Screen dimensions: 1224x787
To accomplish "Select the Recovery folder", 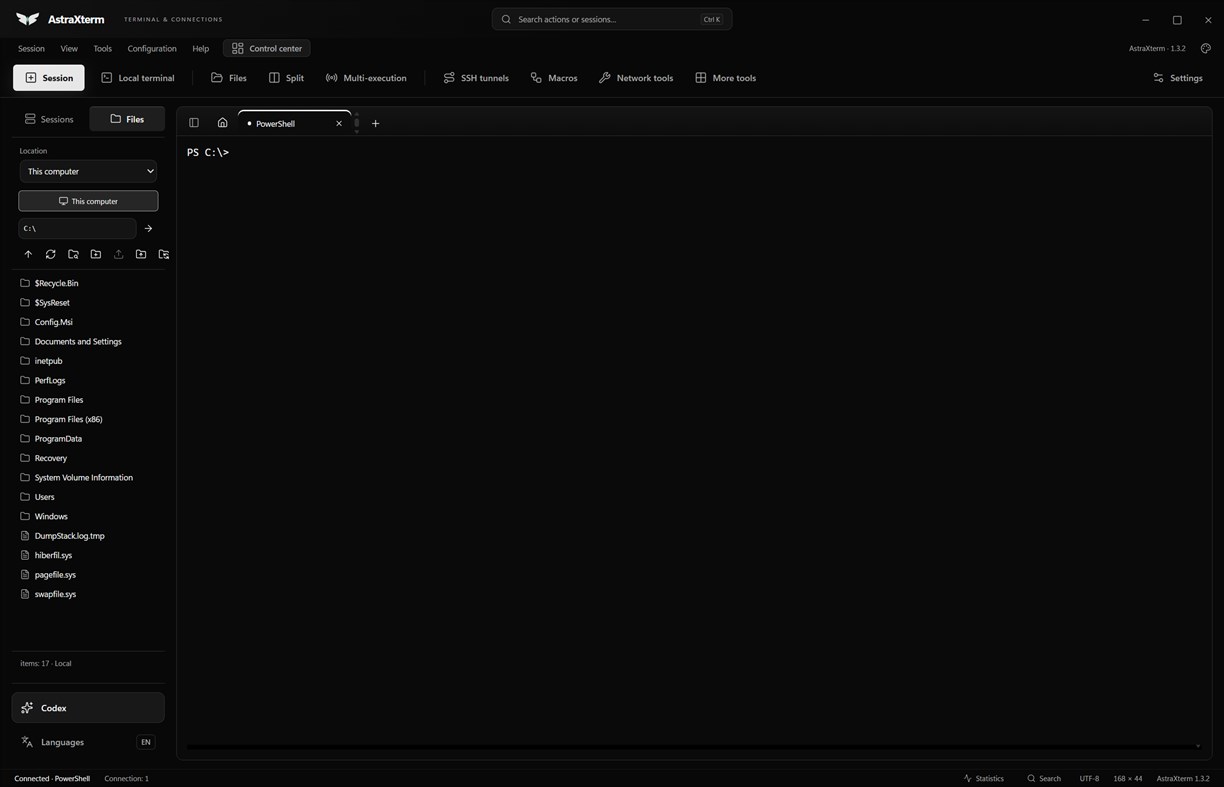I will tap(88, 458).
